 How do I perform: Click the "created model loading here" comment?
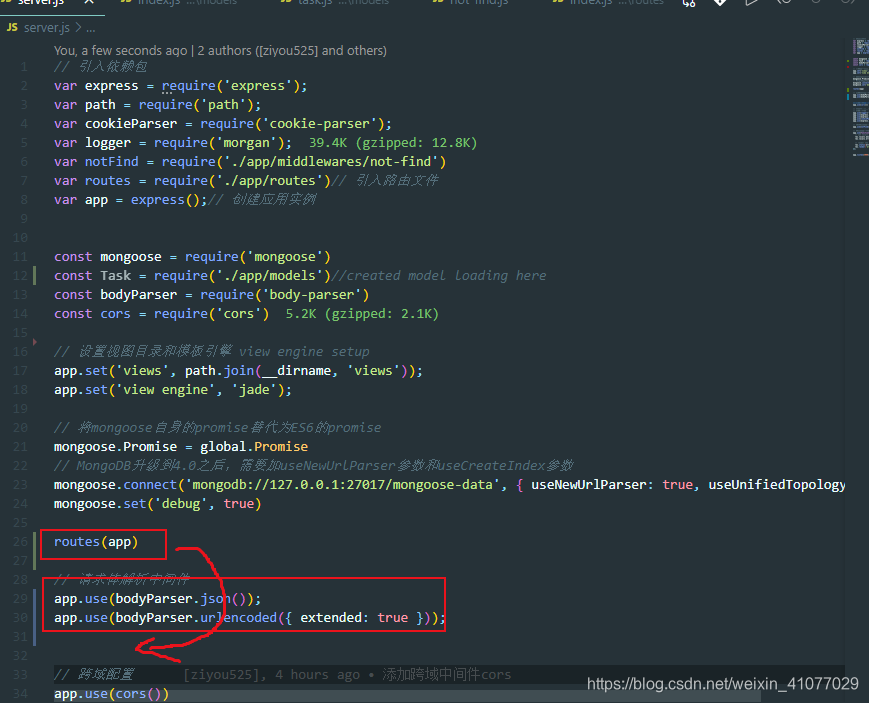[446, 276]
